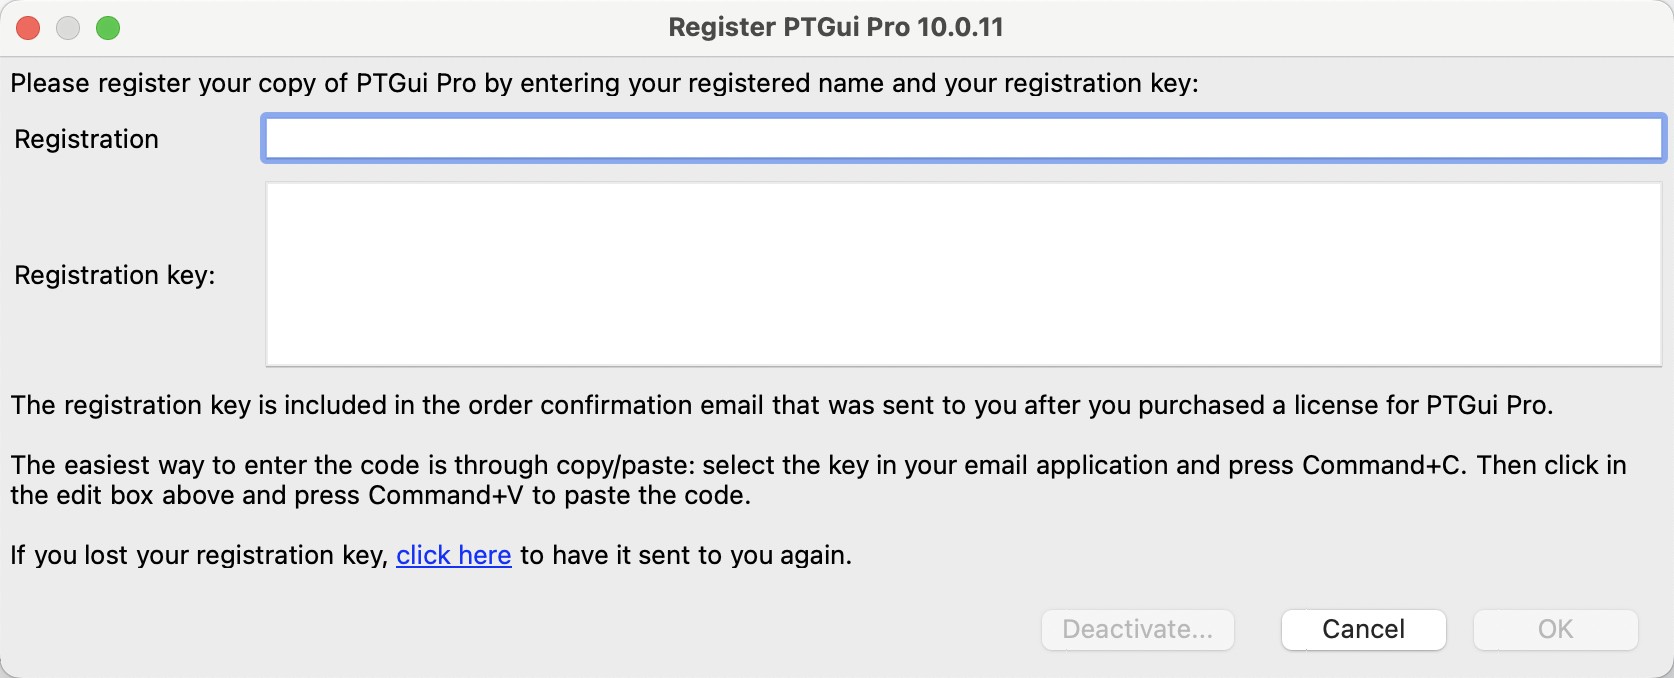Click the "If you lost your registration key" text

[x=199, y=555]
